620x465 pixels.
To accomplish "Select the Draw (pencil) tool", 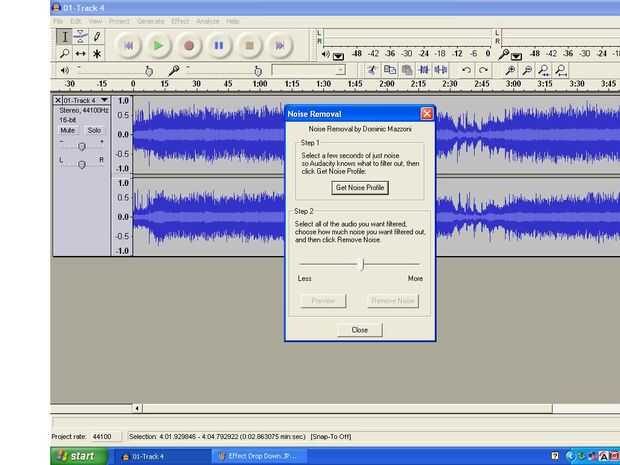I will 97,37.
